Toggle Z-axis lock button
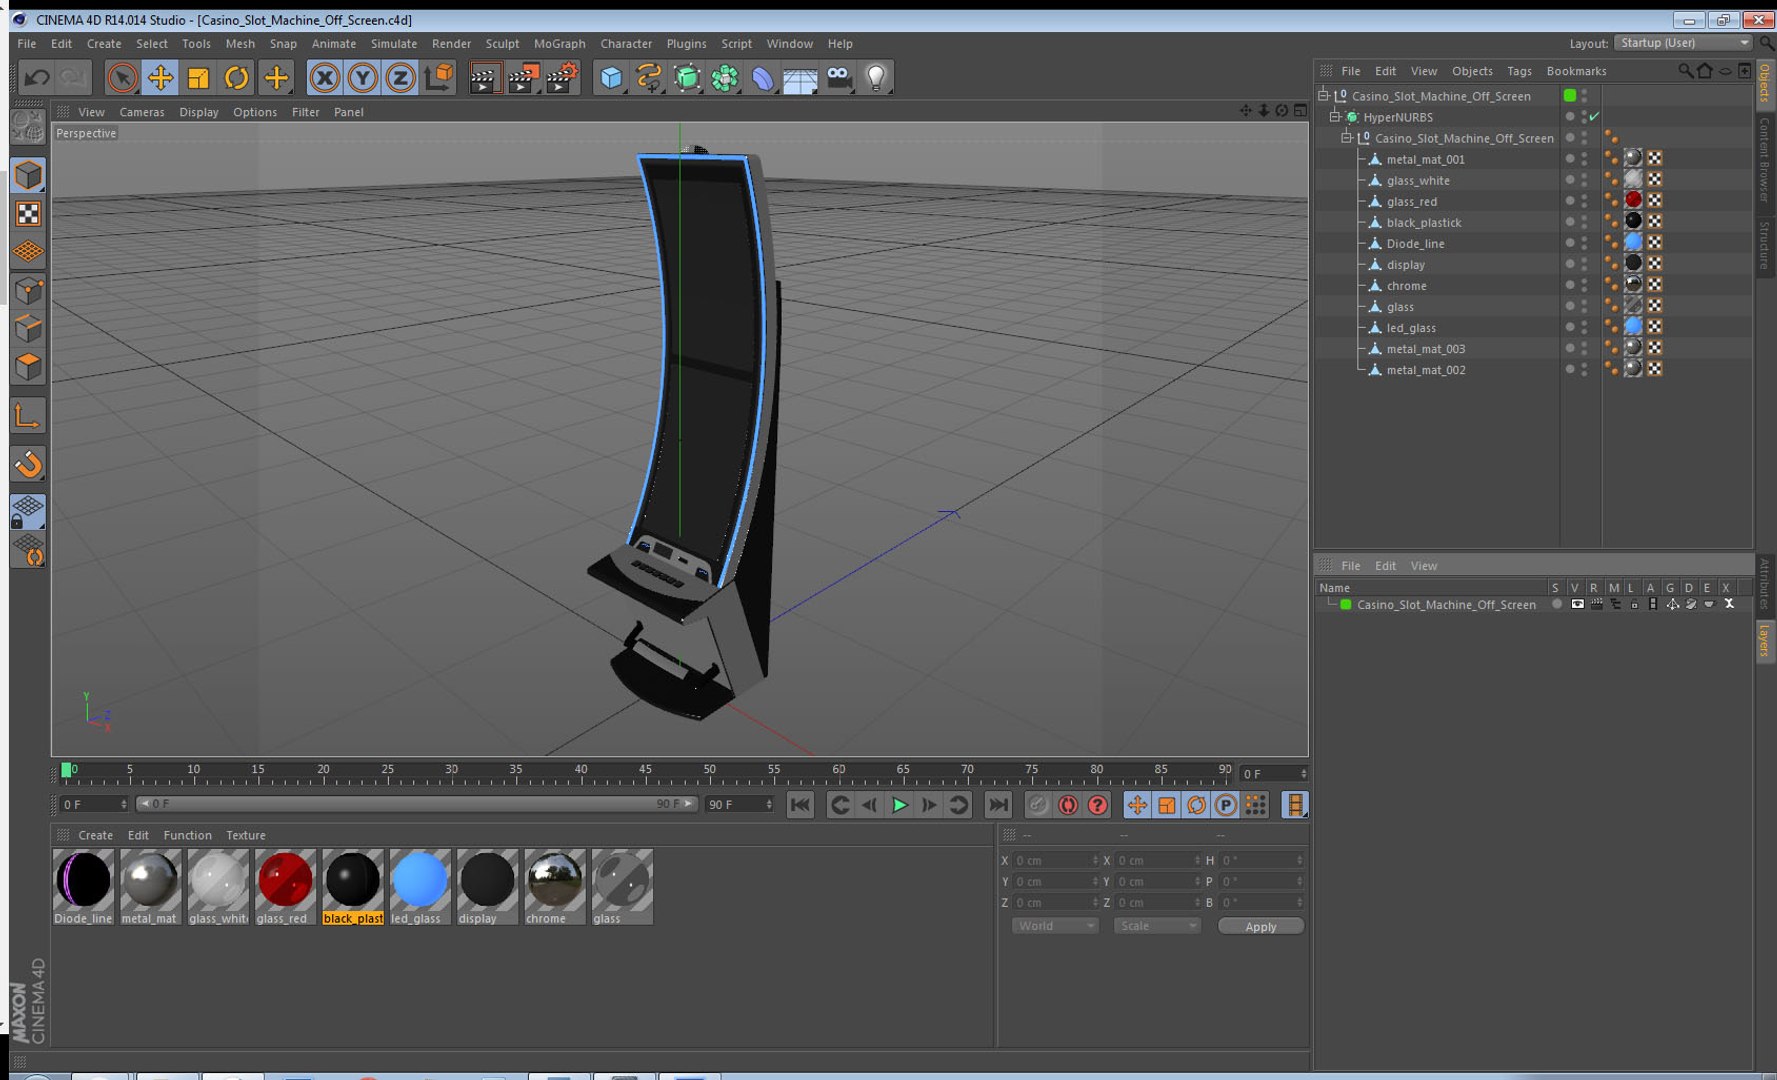1777x1080 pixels. 400,78
